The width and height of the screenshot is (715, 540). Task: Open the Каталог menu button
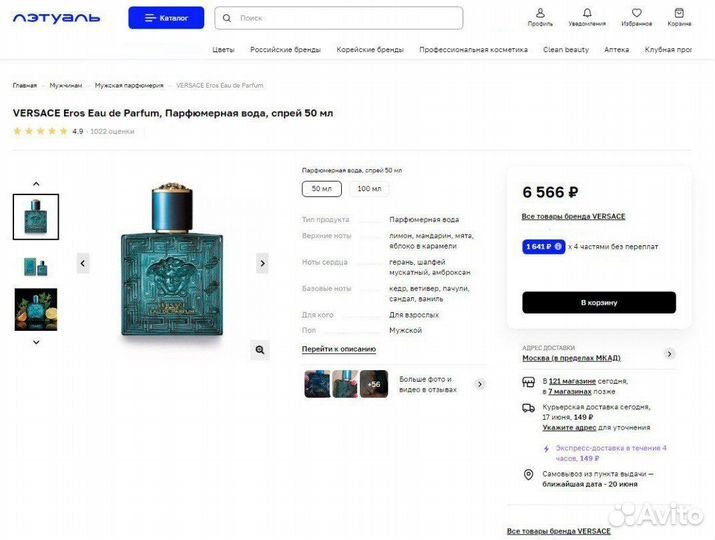tap(166, 18)
